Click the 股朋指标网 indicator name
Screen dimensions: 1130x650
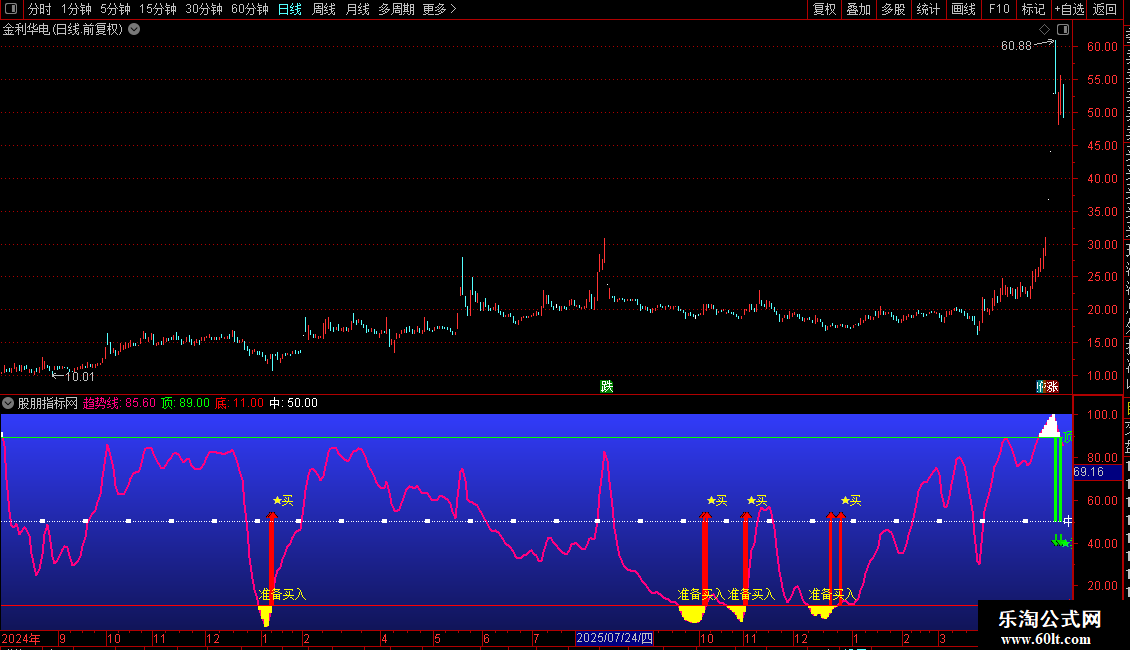(48, 403)
